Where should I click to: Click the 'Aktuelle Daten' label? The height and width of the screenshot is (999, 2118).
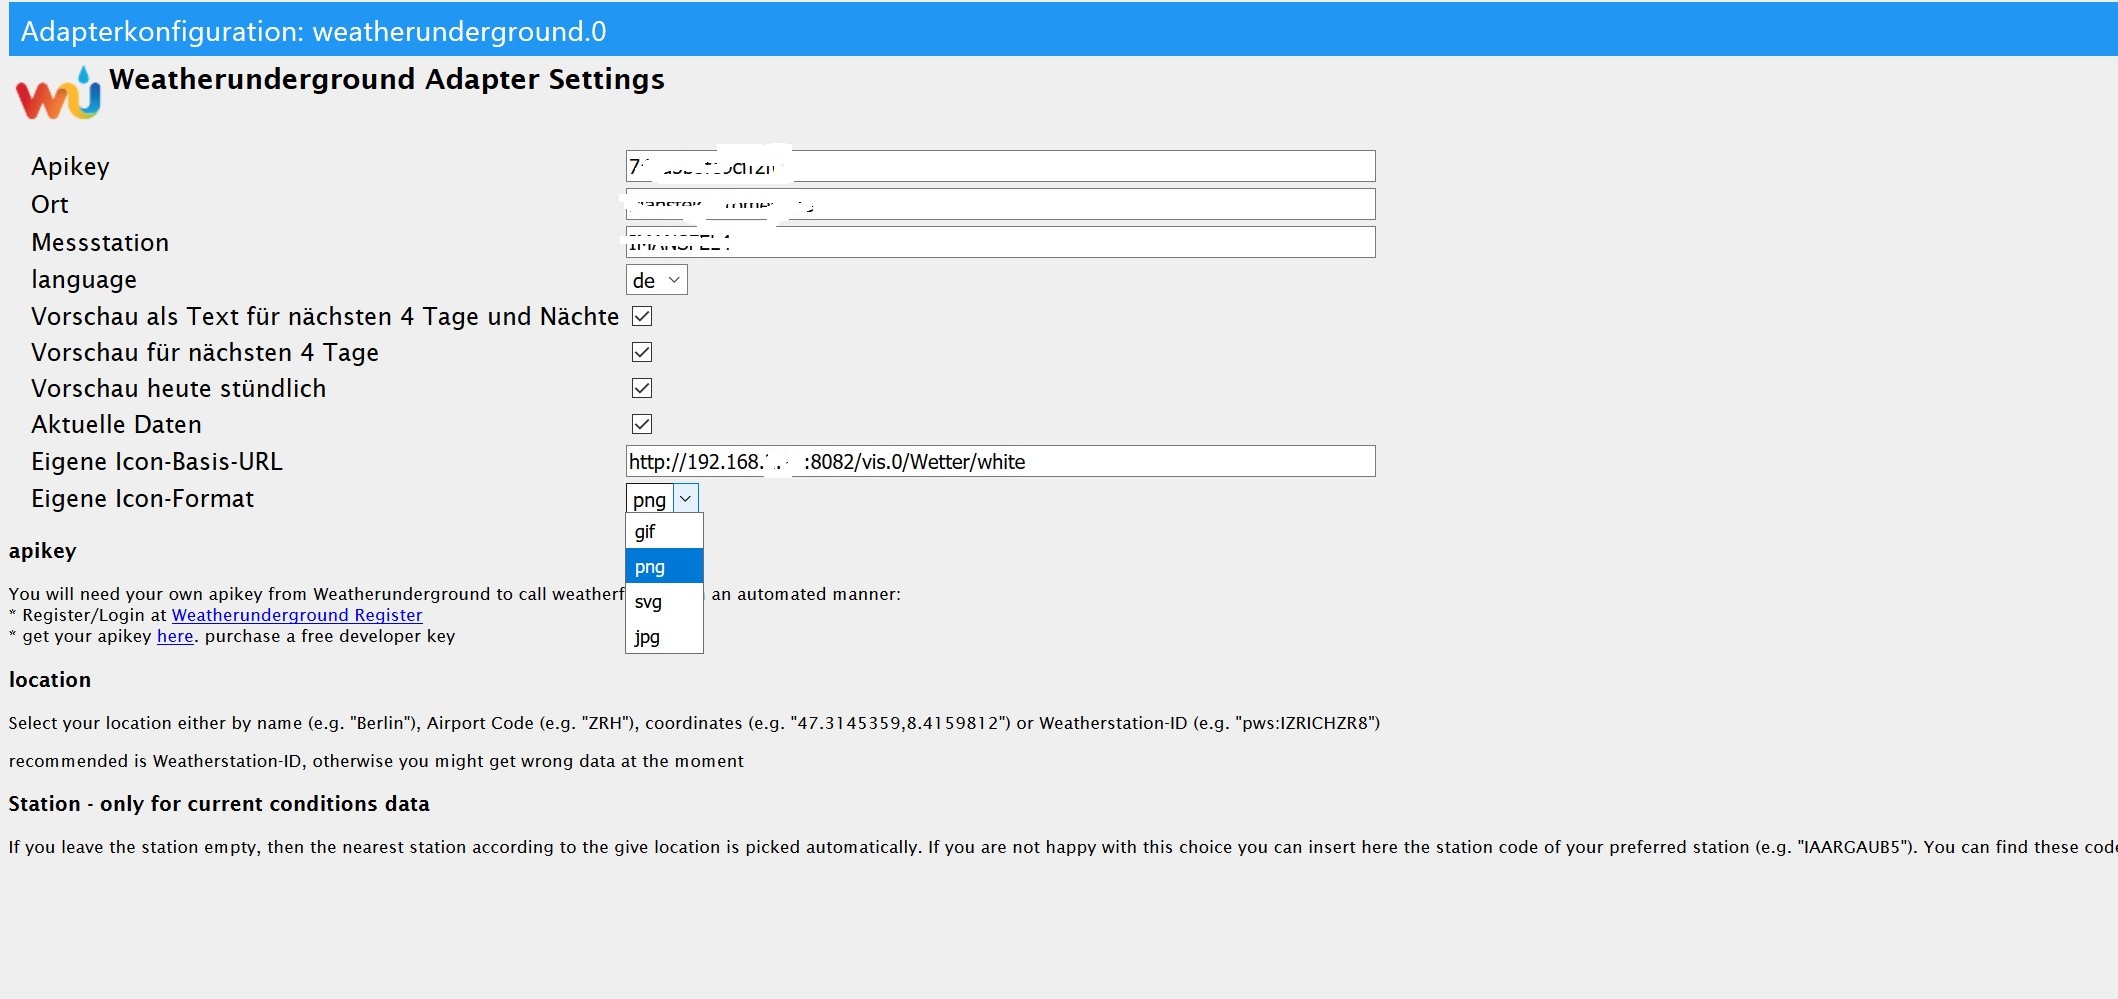point(116,424)
